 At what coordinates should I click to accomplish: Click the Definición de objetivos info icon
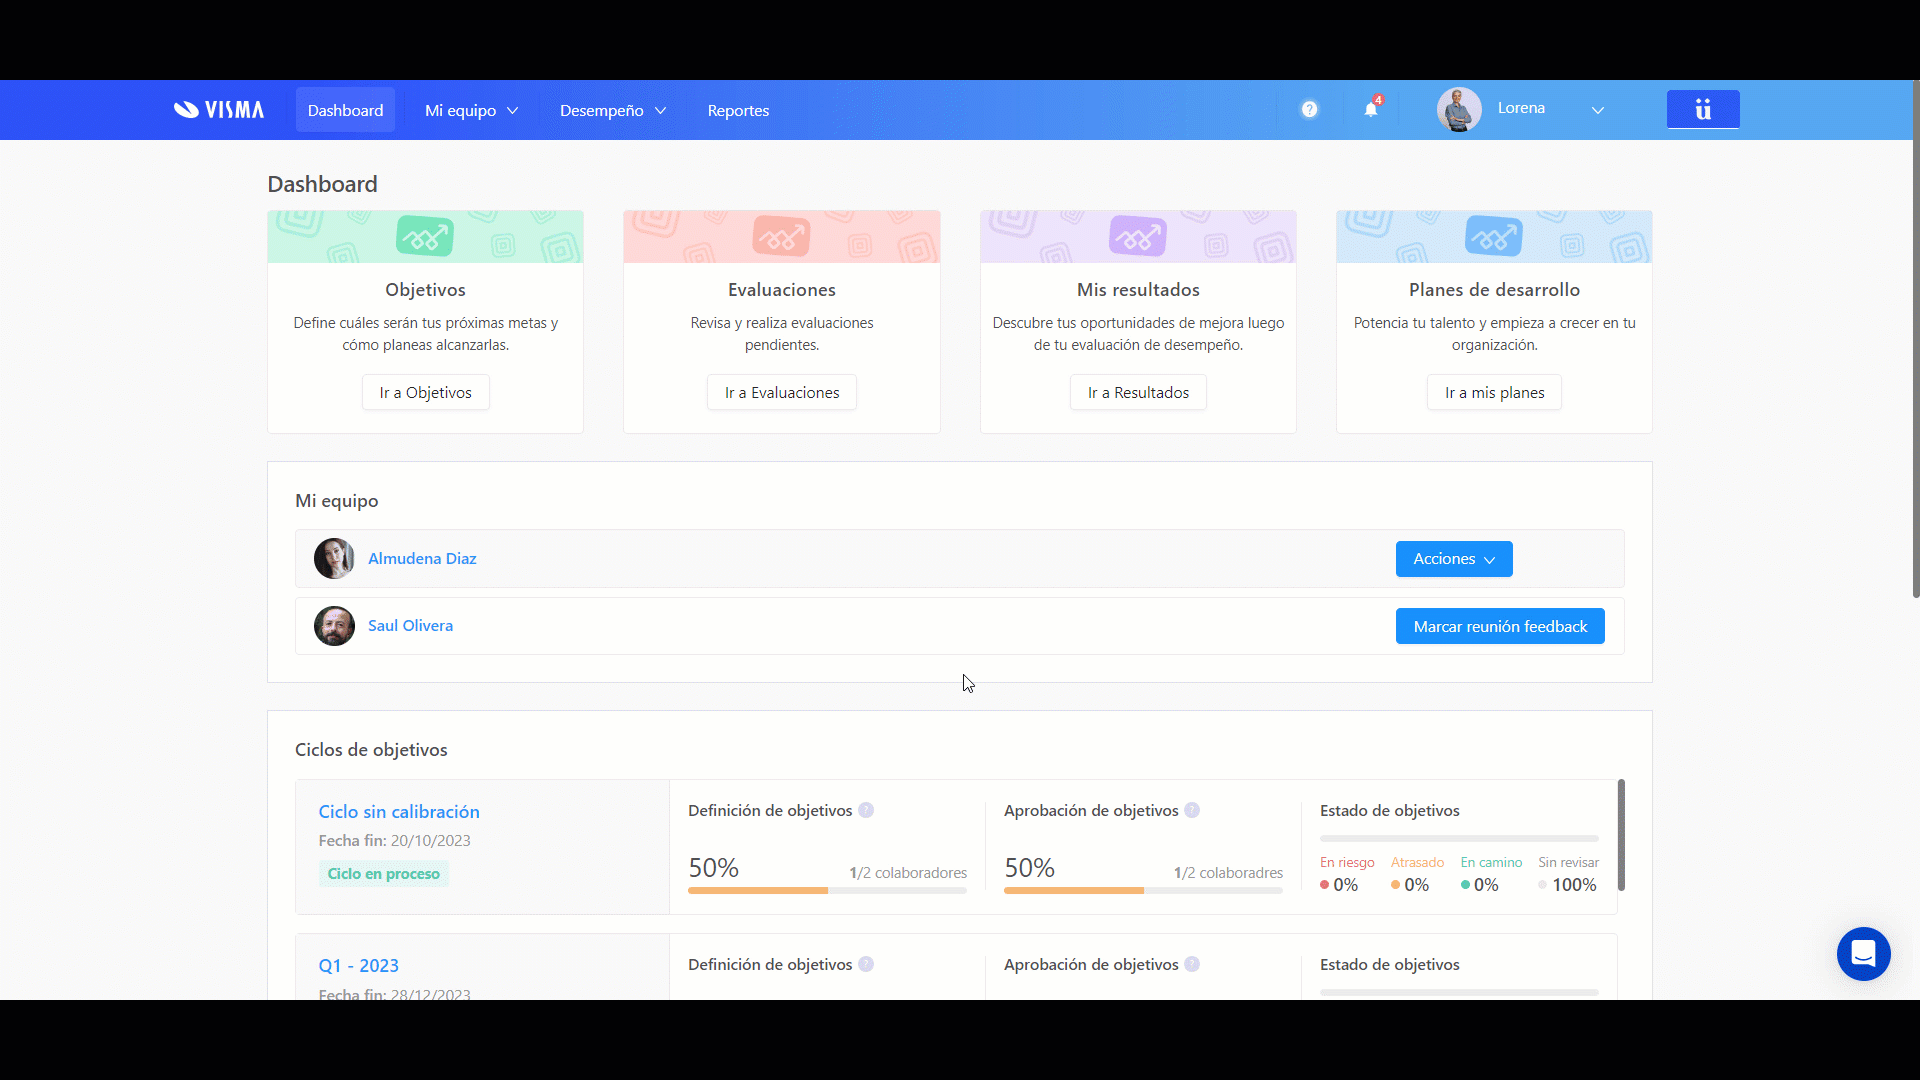coord(866,810)
